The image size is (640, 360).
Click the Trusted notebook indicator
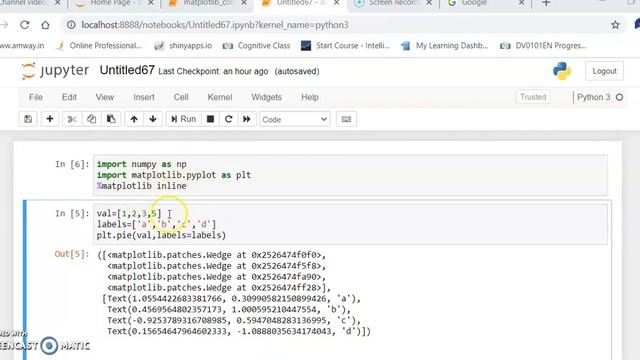pyautogui.click(x=533, y=97)
